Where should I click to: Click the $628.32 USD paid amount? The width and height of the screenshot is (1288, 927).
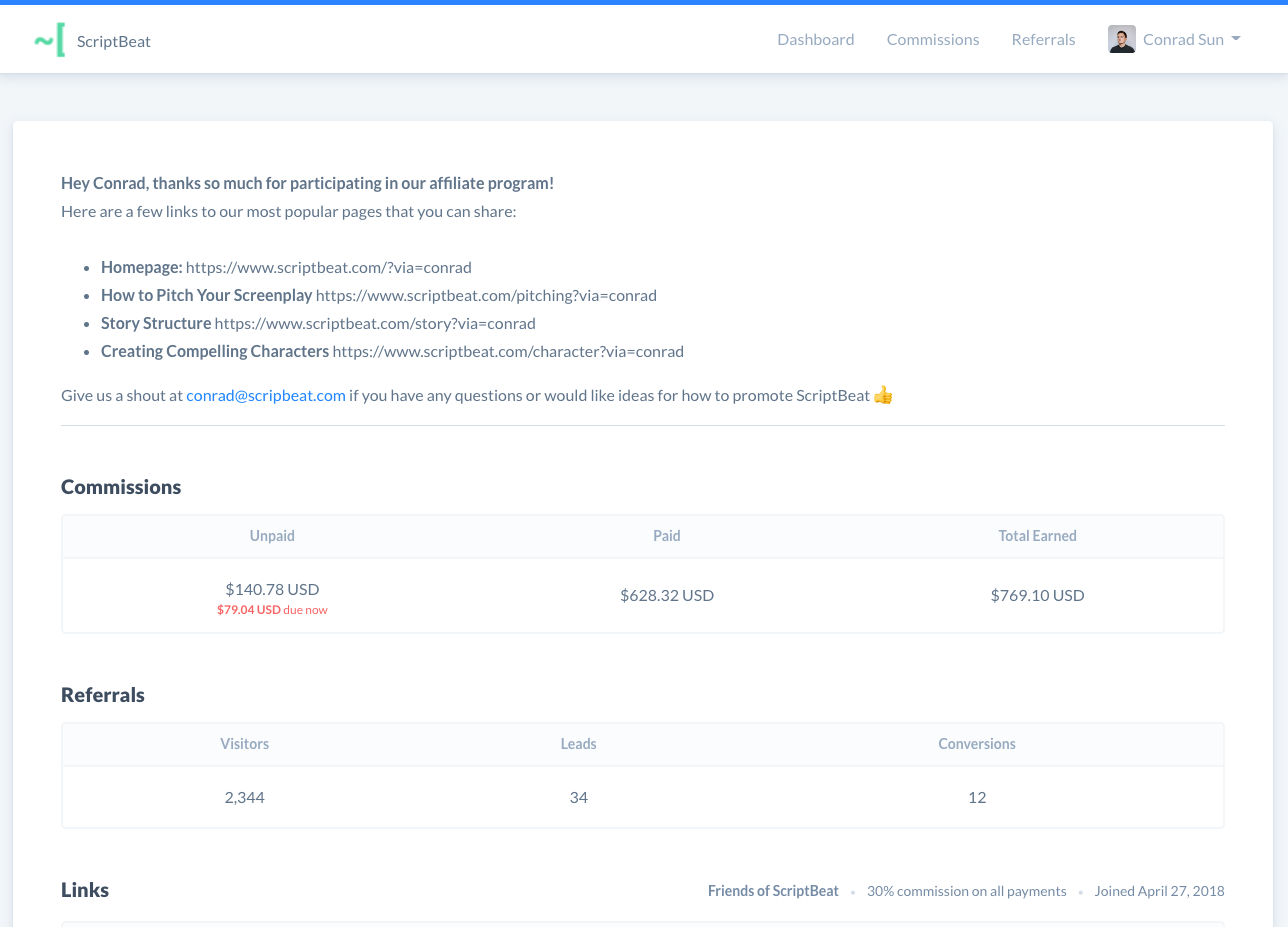[x=667, y=595]
